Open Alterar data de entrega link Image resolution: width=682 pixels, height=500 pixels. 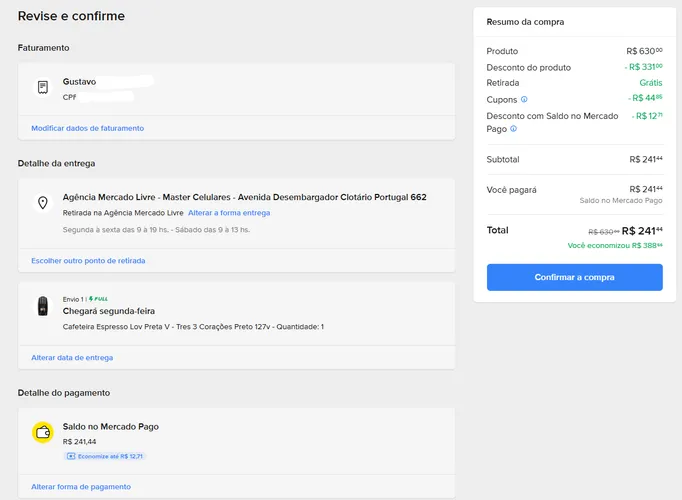72,358
